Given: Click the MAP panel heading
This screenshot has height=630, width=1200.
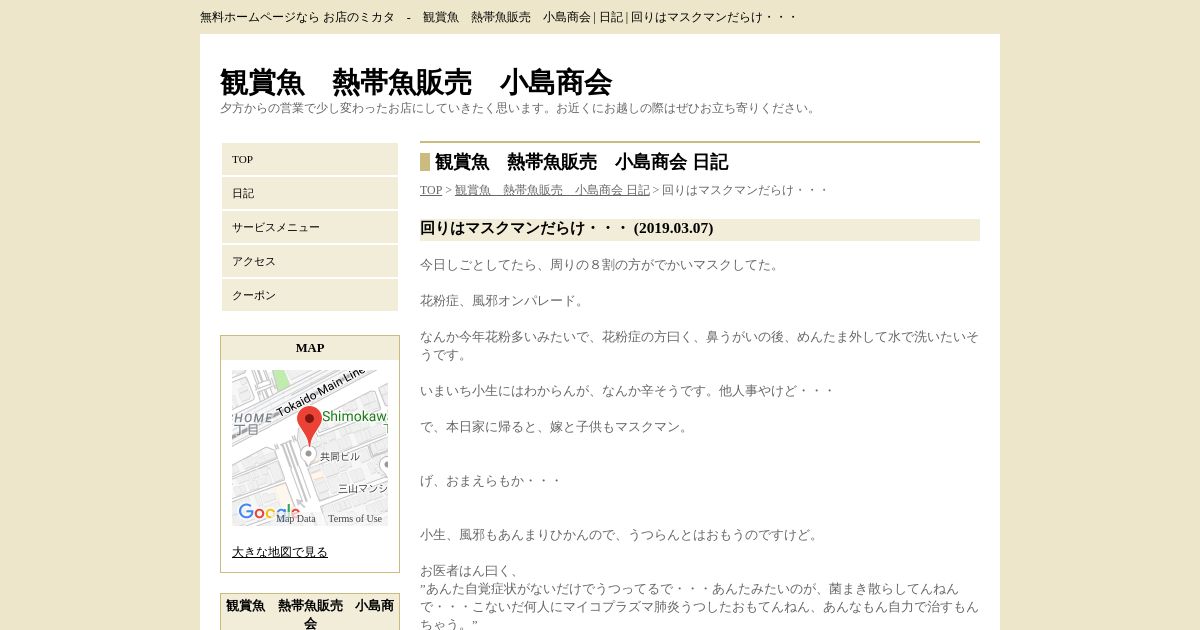Looking at the screenshot, I should [310, 348].
